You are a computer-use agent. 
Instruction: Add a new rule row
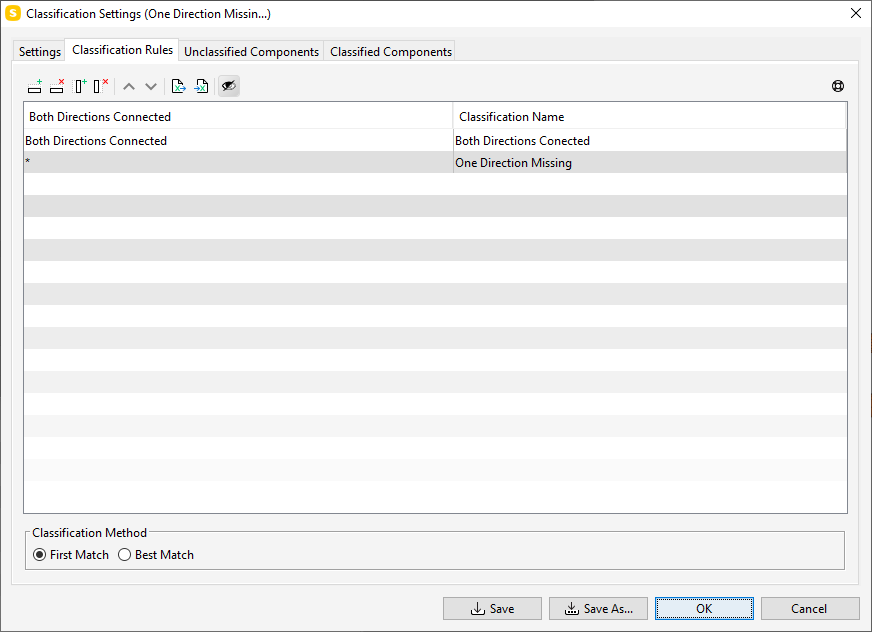point(34,86)
